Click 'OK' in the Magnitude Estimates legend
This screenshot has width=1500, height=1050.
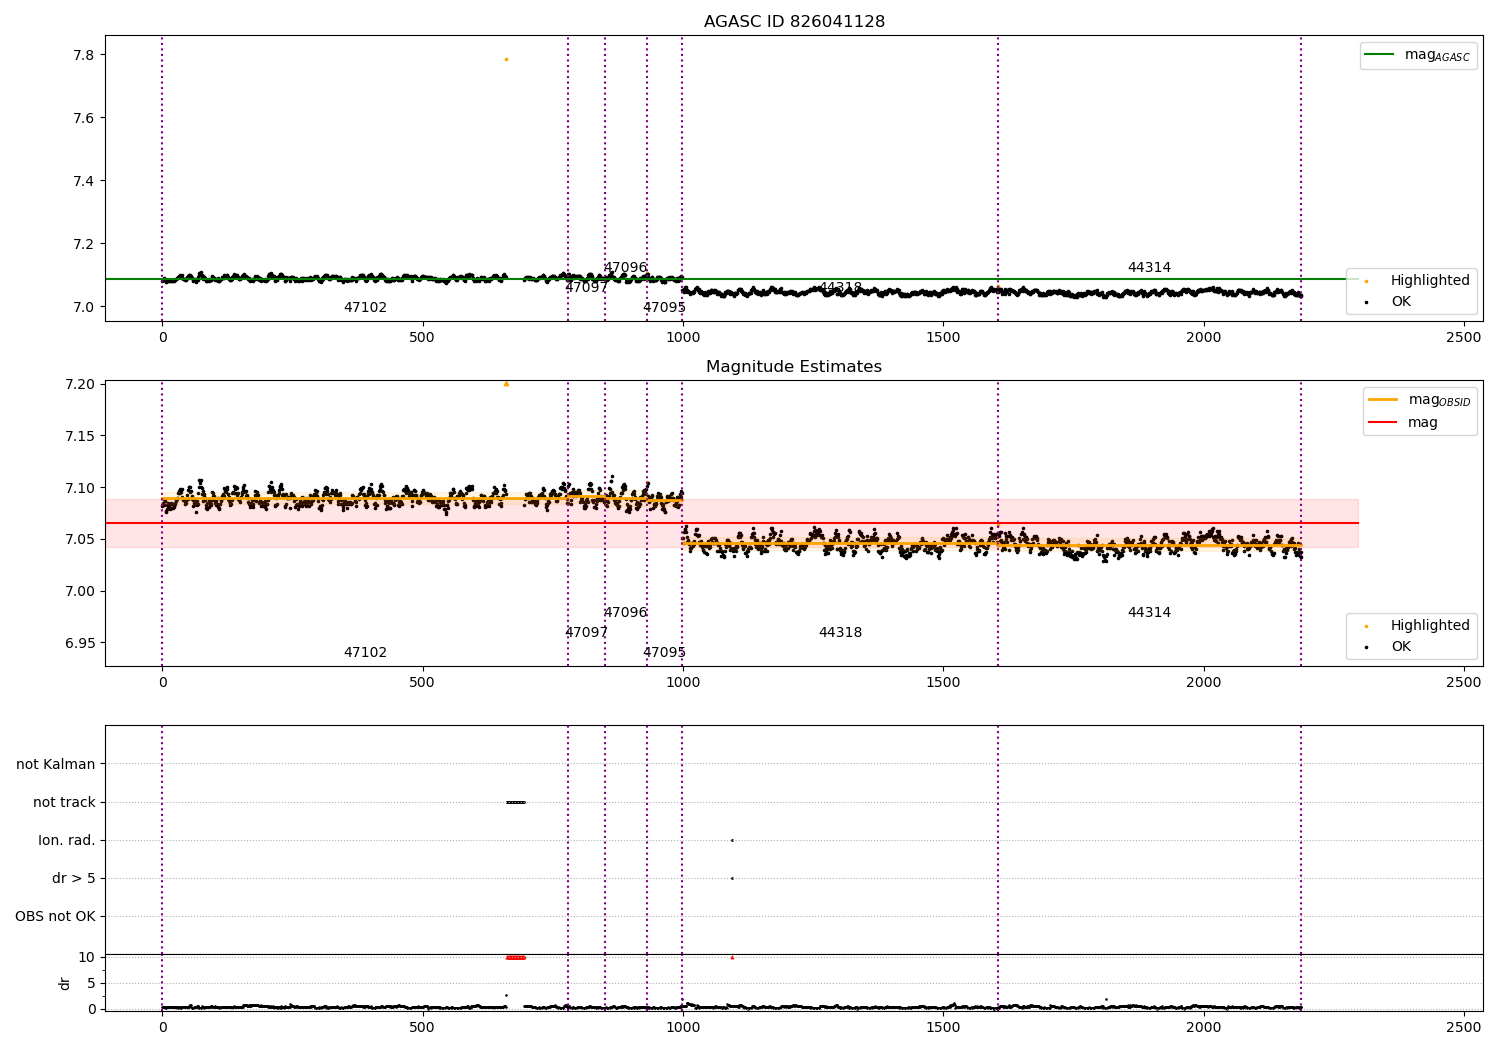pyautogui.click(x=1389, y=646)
